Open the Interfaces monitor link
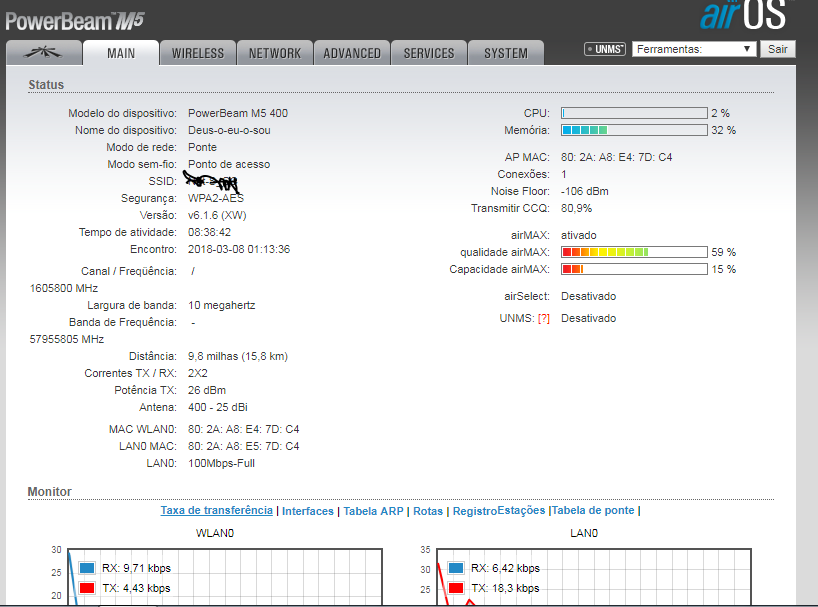Screen dimensions: 818x607 click(x=308, y=511)
